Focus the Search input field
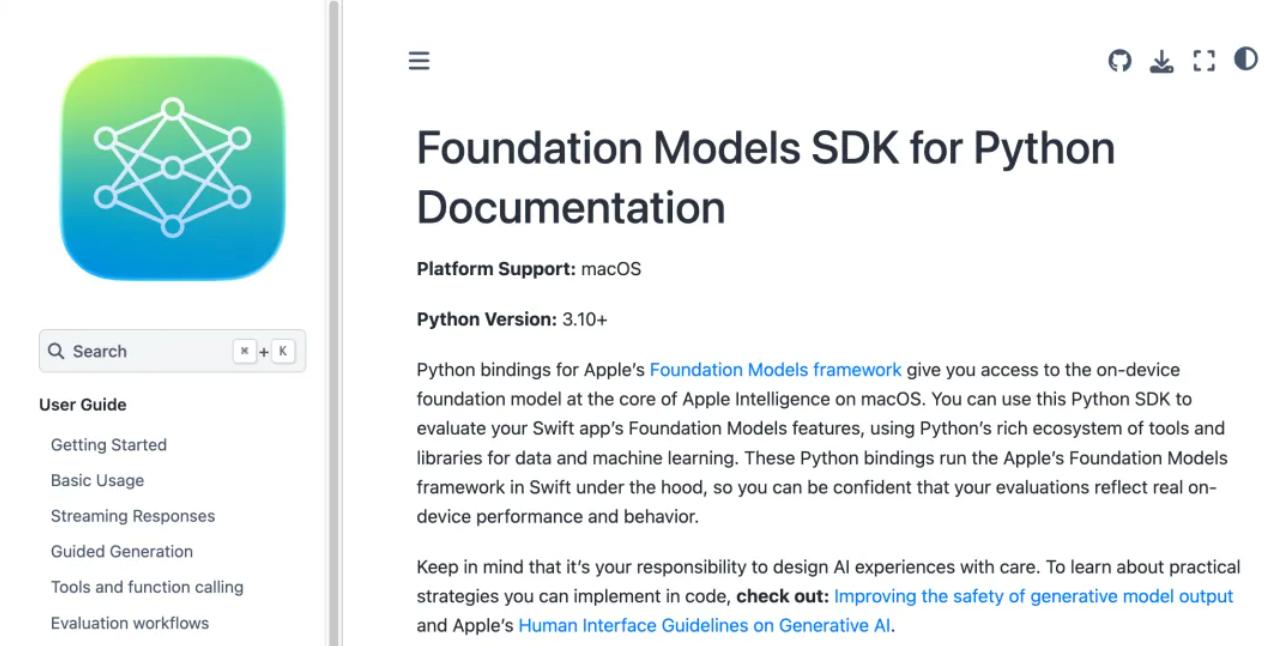 [x=172, y=351]
